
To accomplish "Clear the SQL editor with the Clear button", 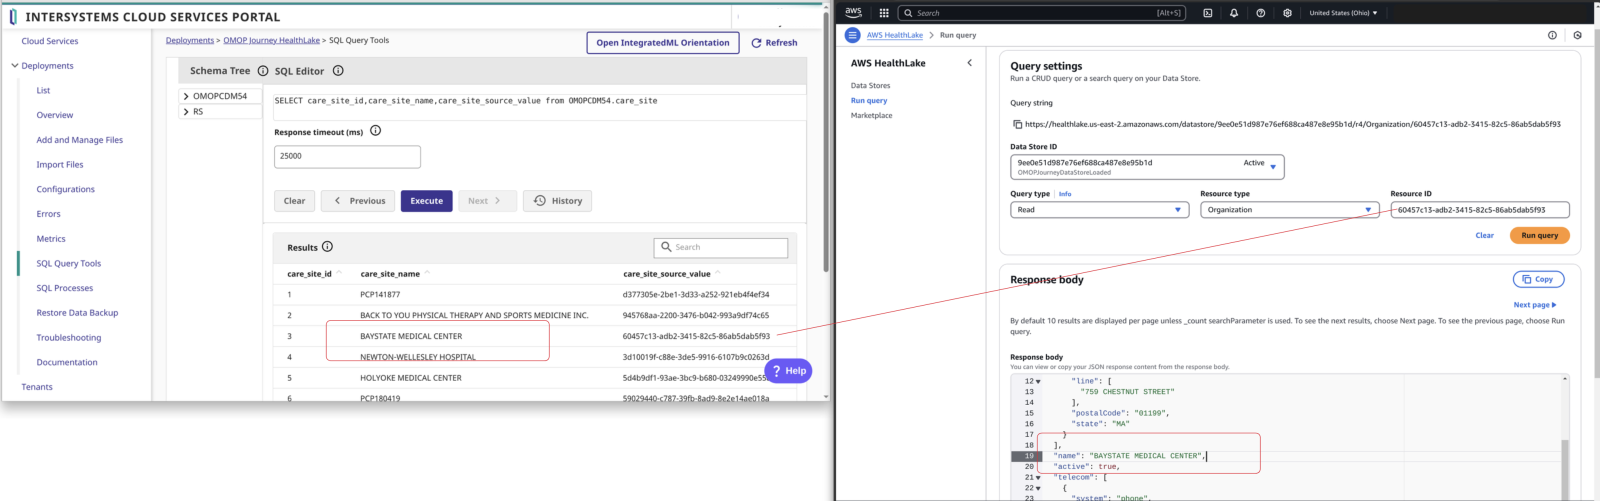I will pyautogui.click(x=294, y=201).
